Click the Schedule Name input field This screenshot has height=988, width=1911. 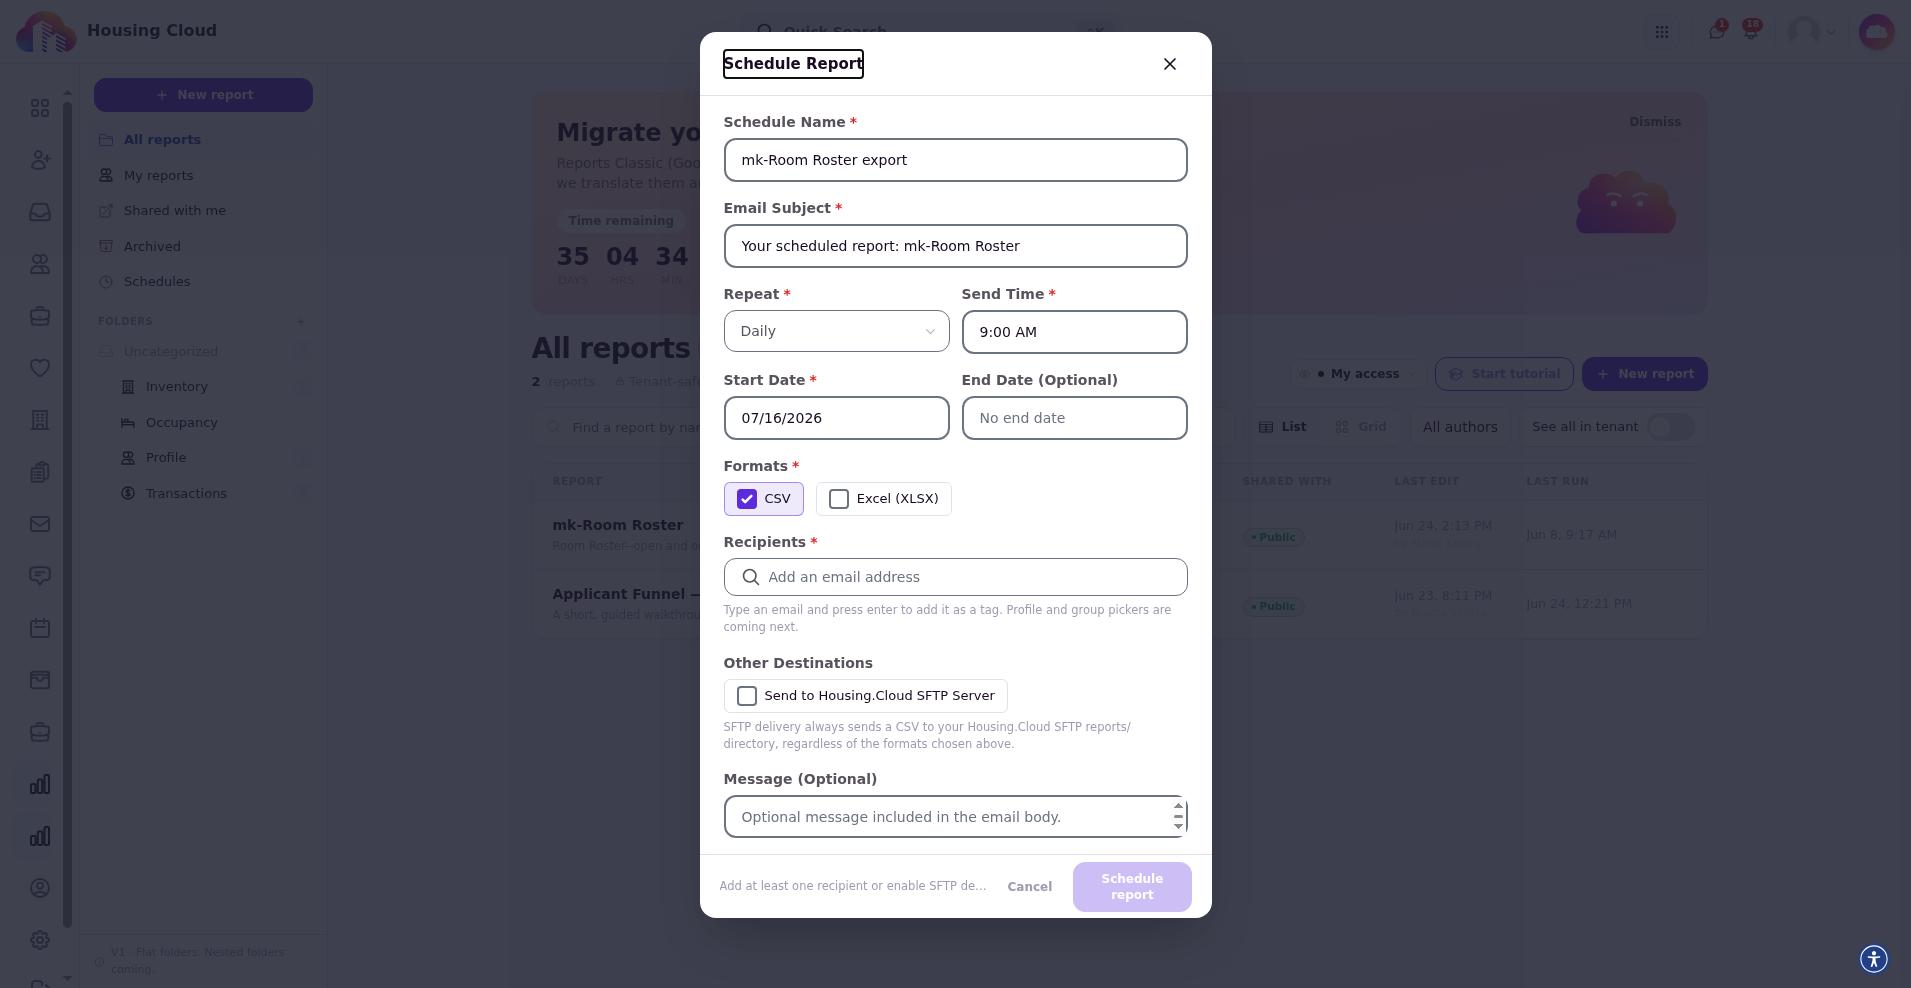pyautogui.click(x=955, y=160)
